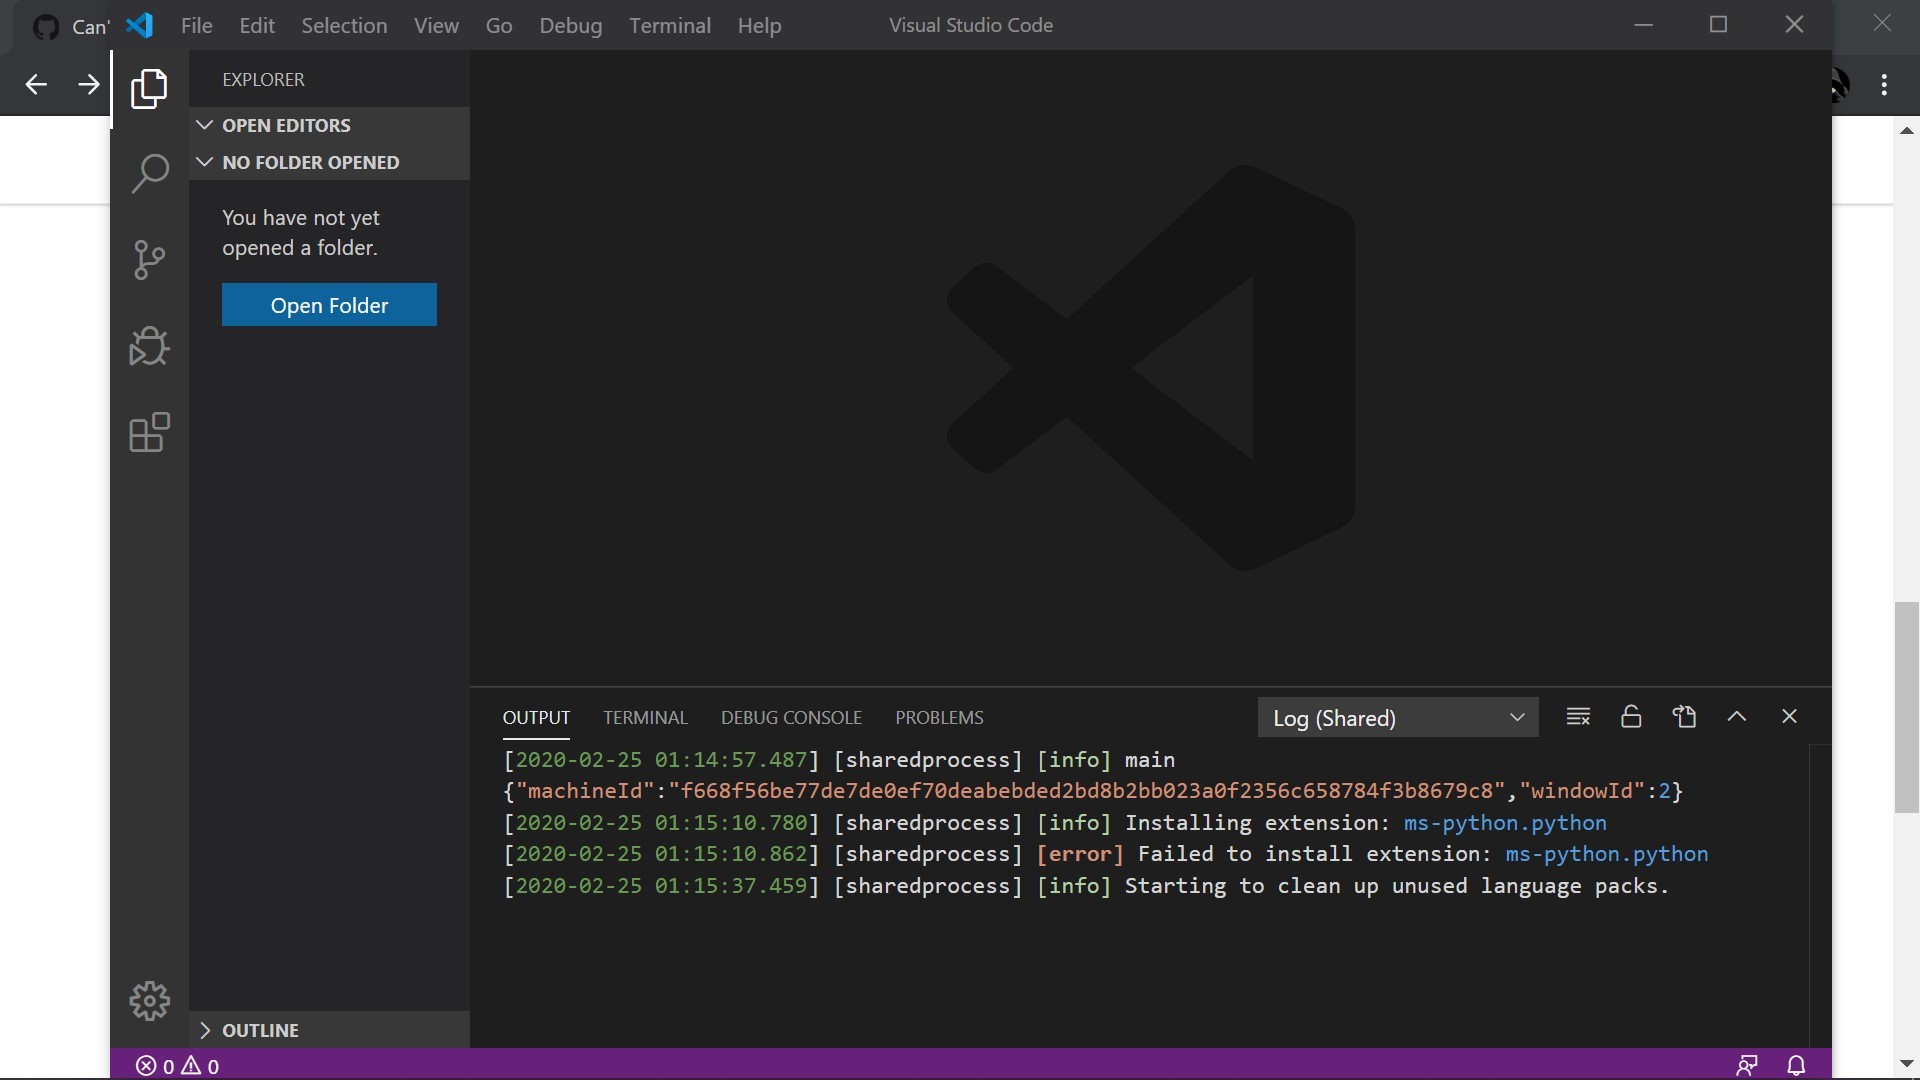Minimize the Visual Studio Code window
The image size is (1920, 1080).
(1643, 25)
